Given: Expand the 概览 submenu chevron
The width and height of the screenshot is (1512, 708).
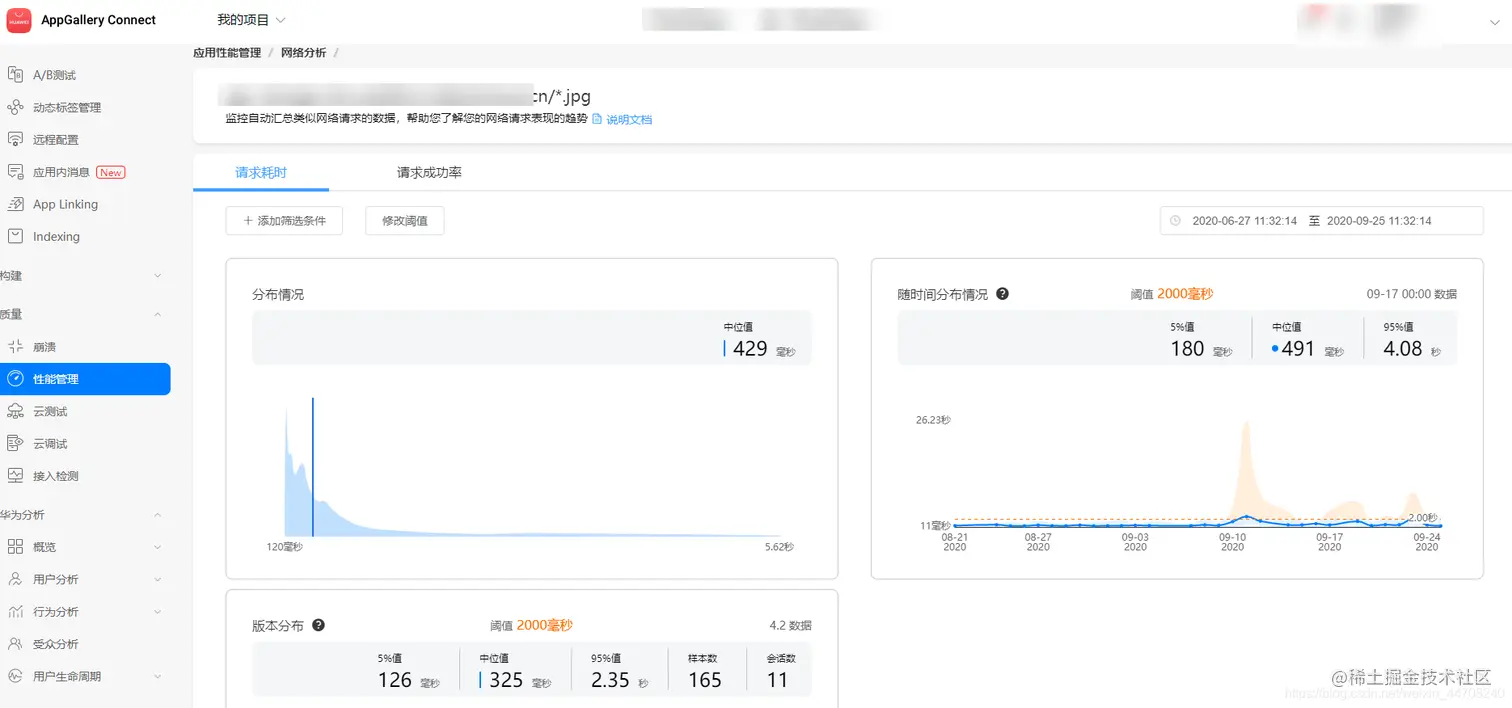Looking at the screenshot, I should pyautogui.click(x=157, y=547).
